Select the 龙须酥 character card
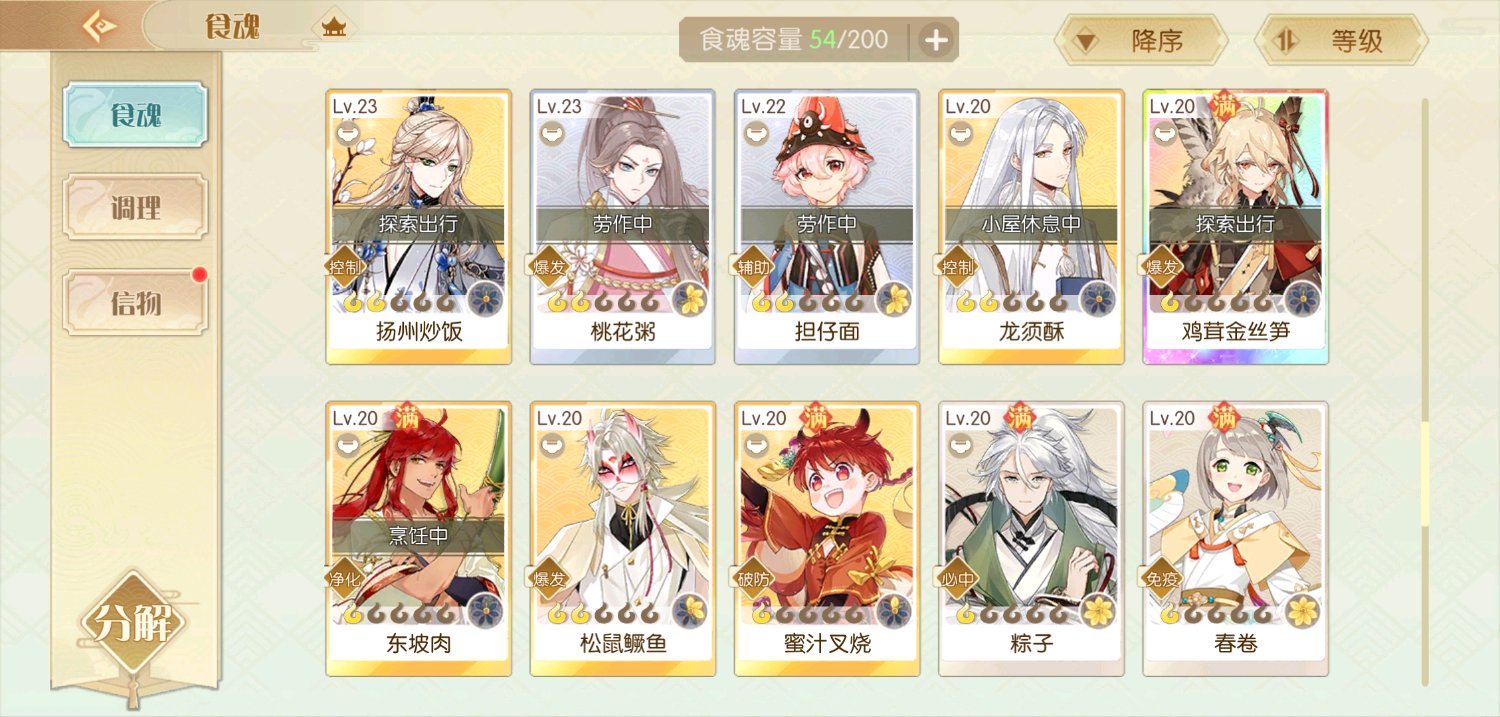This screenshot has width=1500, height=717. (x=1031, y=227)
